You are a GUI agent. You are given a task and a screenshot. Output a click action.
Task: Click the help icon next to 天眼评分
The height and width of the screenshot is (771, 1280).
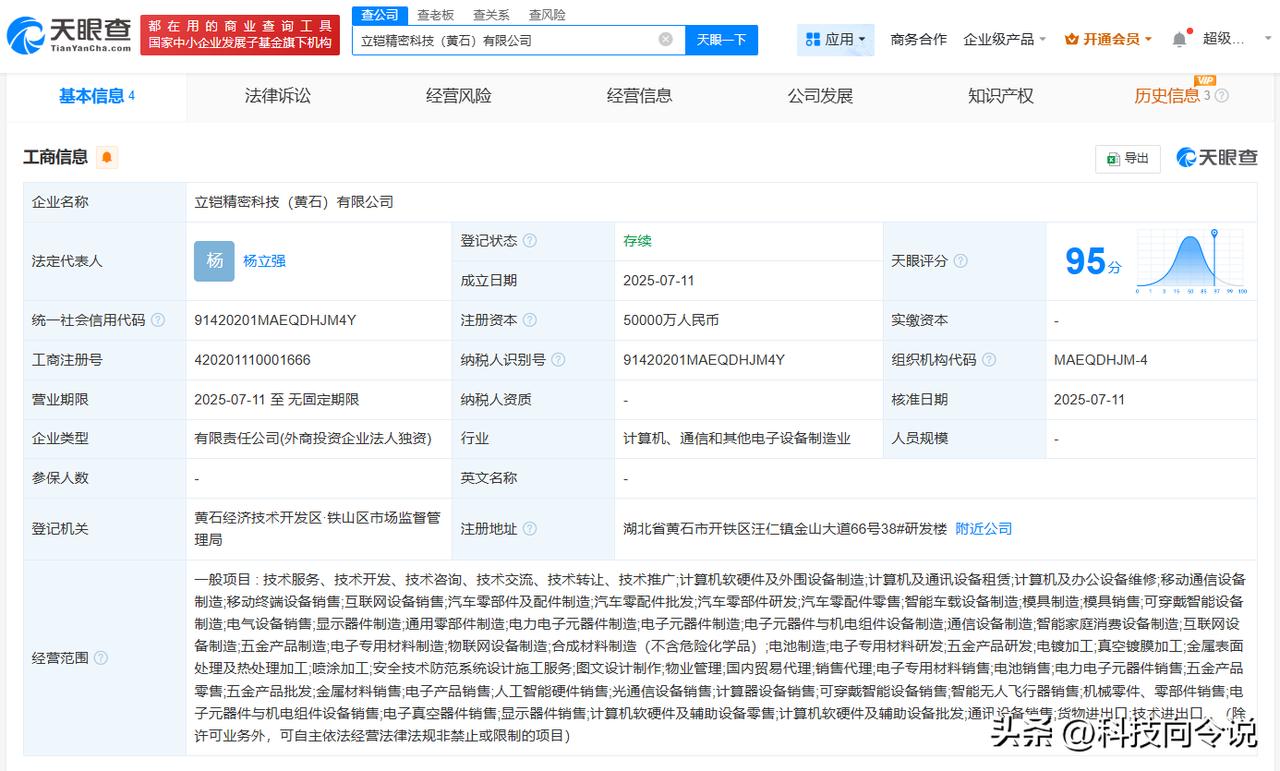(960, 261)
